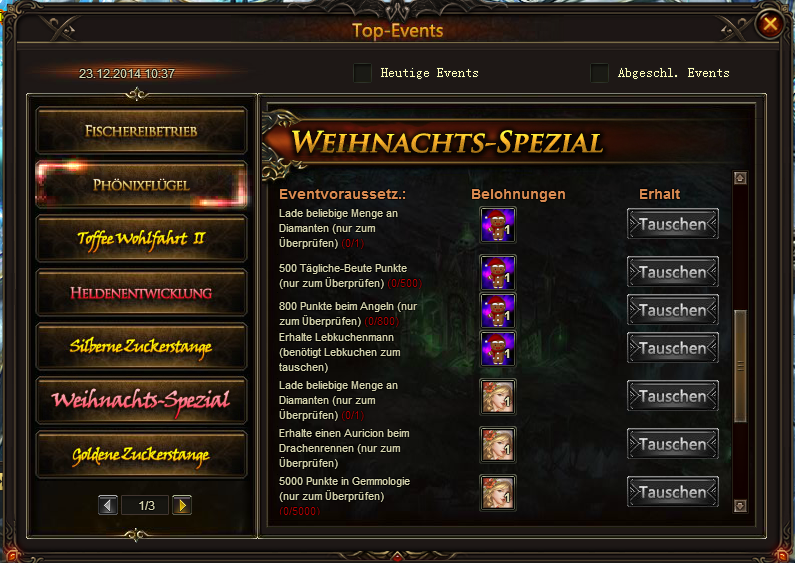Image resolution: width=795 pixels, height=563 pixels.
Task: Open the Fischereibetrieb event tab
Action: [x=141, y=131]
